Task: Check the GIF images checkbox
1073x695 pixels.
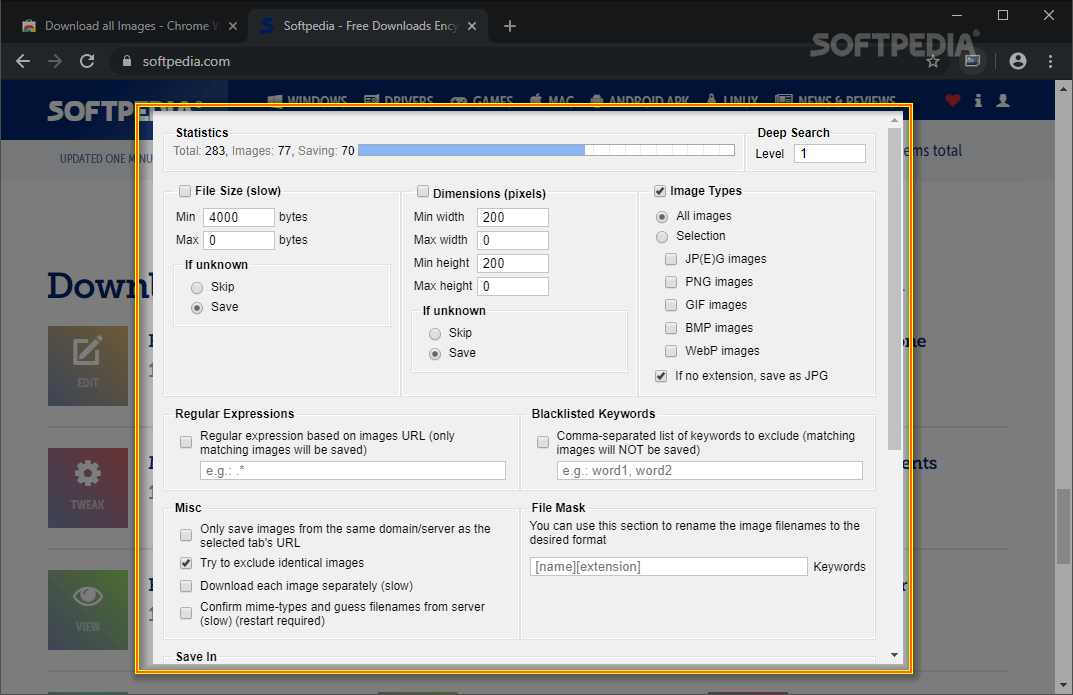Action: pos(671,305)
